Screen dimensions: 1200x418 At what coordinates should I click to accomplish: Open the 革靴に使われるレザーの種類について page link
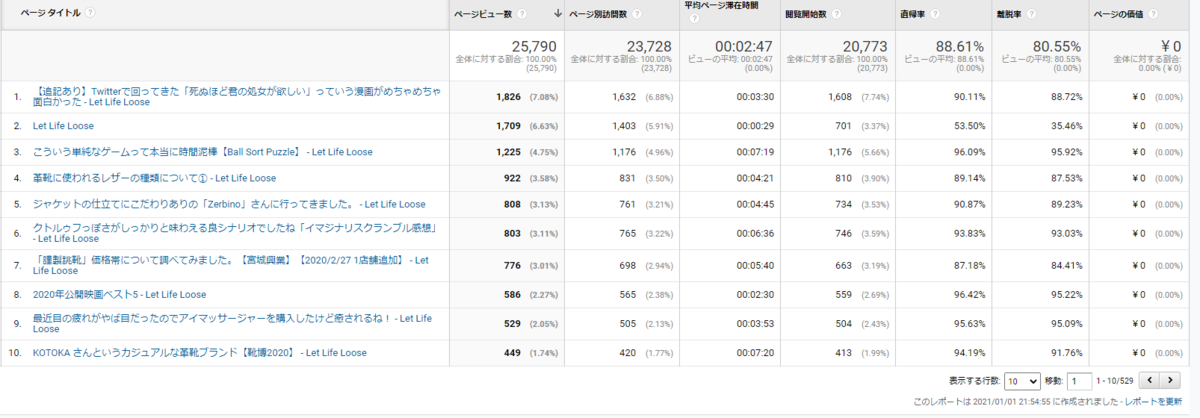coord(154,178)
